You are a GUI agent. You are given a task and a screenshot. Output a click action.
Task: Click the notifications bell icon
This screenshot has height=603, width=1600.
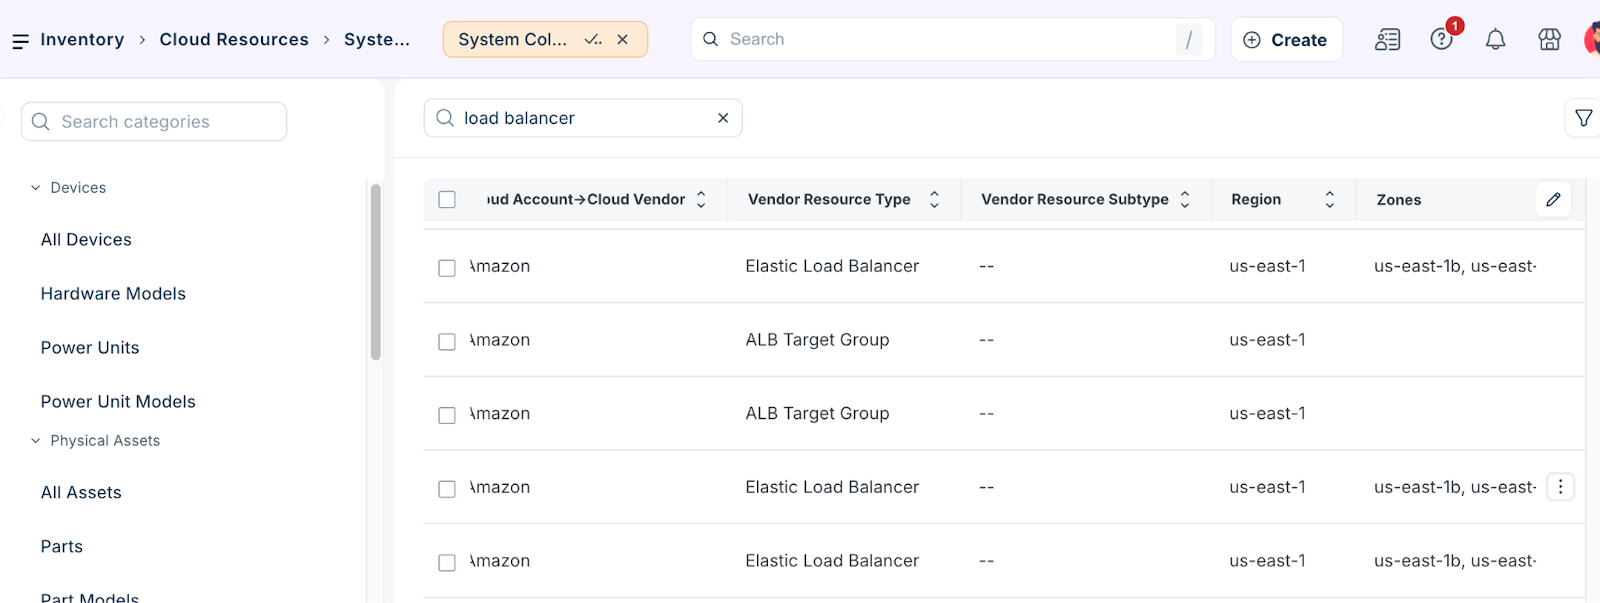point(1495,40)
